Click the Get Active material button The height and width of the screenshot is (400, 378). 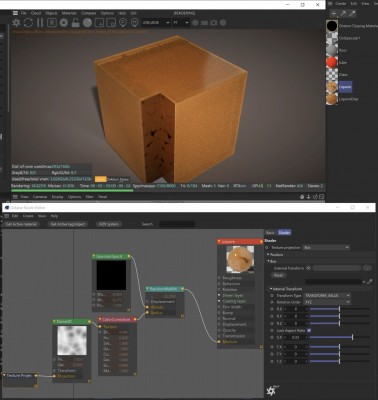[x=22, y=224]
